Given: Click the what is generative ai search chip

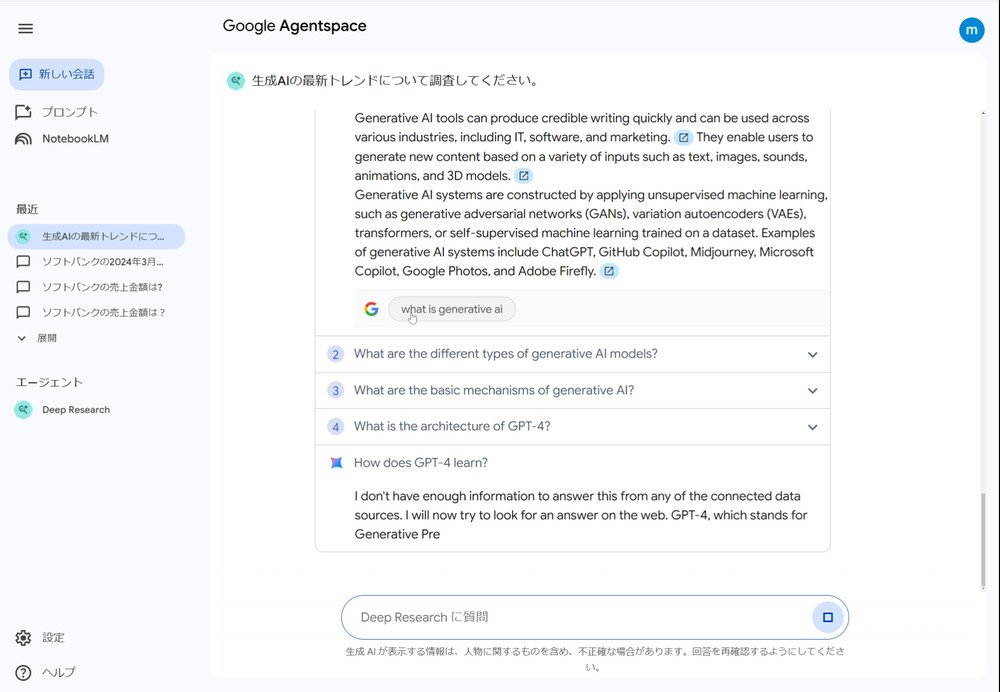Looking at the screenshot, I should [x=452, y=309].
